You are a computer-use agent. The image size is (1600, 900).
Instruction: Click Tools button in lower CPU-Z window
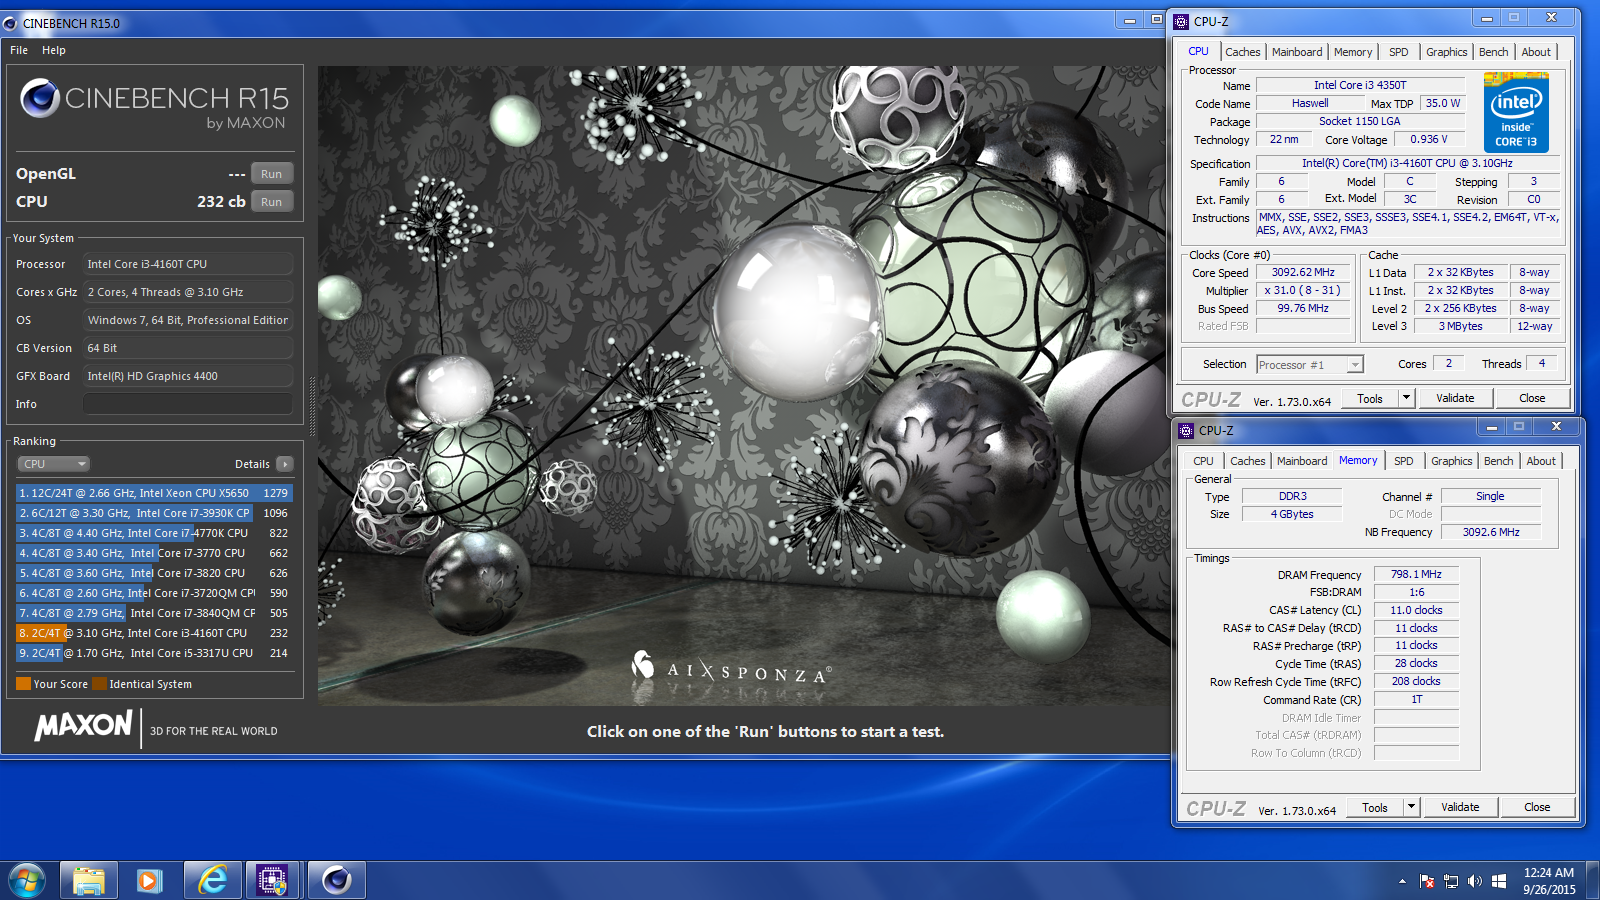tap(1375, 807)
